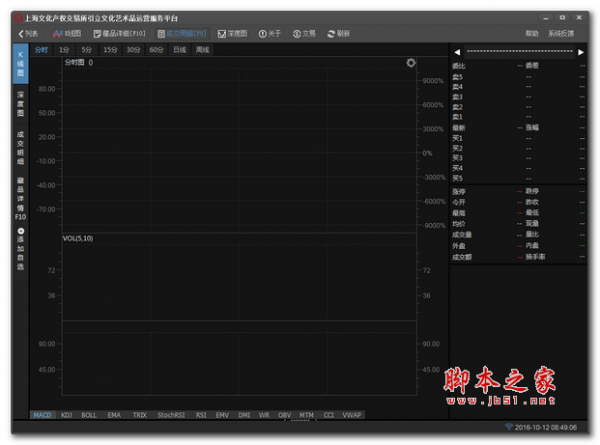
Task: Click the dashed item name field in the right panel
Action: (x=519, y=52)
